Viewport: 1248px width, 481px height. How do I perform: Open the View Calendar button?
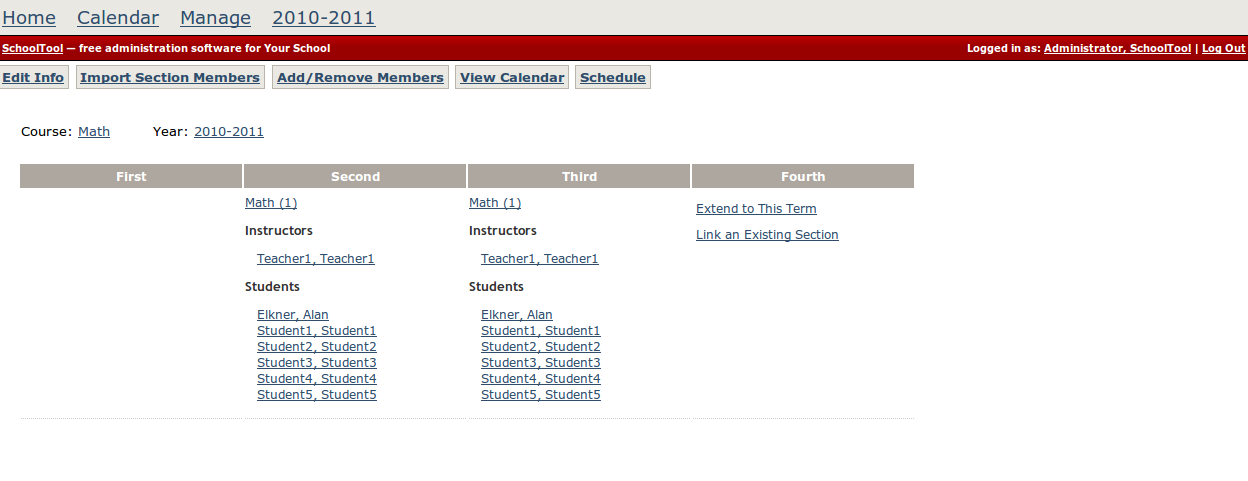tap(512, 78)
